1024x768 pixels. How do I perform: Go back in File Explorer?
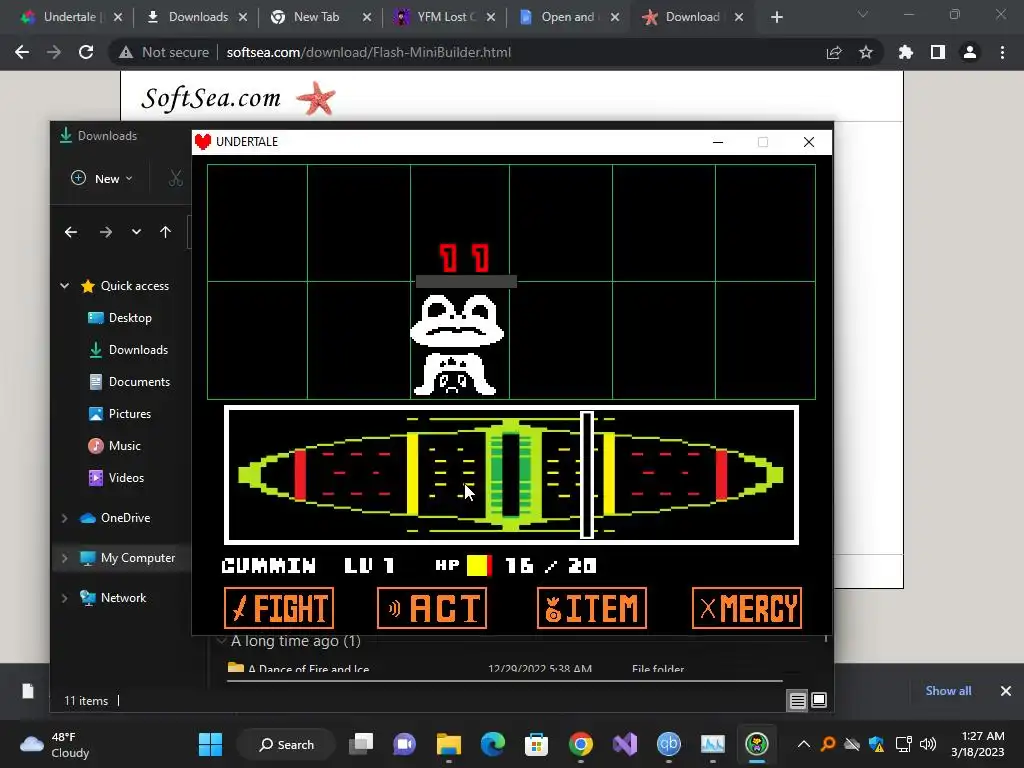pos(71,232)
